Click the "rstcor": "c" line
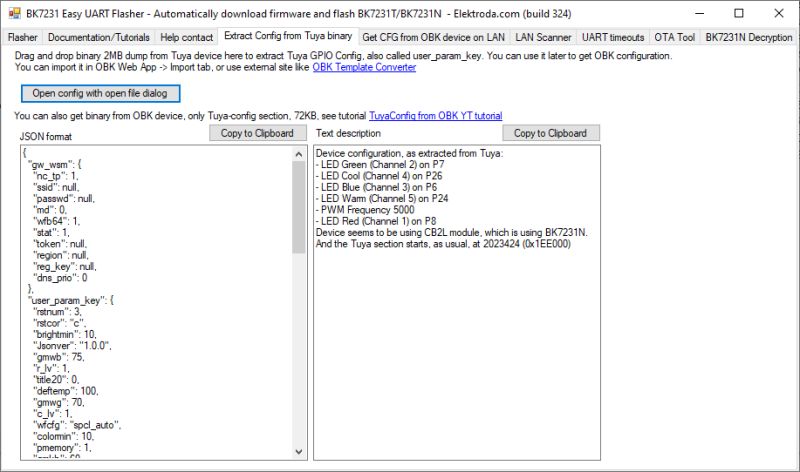 (x=60, y=324)
